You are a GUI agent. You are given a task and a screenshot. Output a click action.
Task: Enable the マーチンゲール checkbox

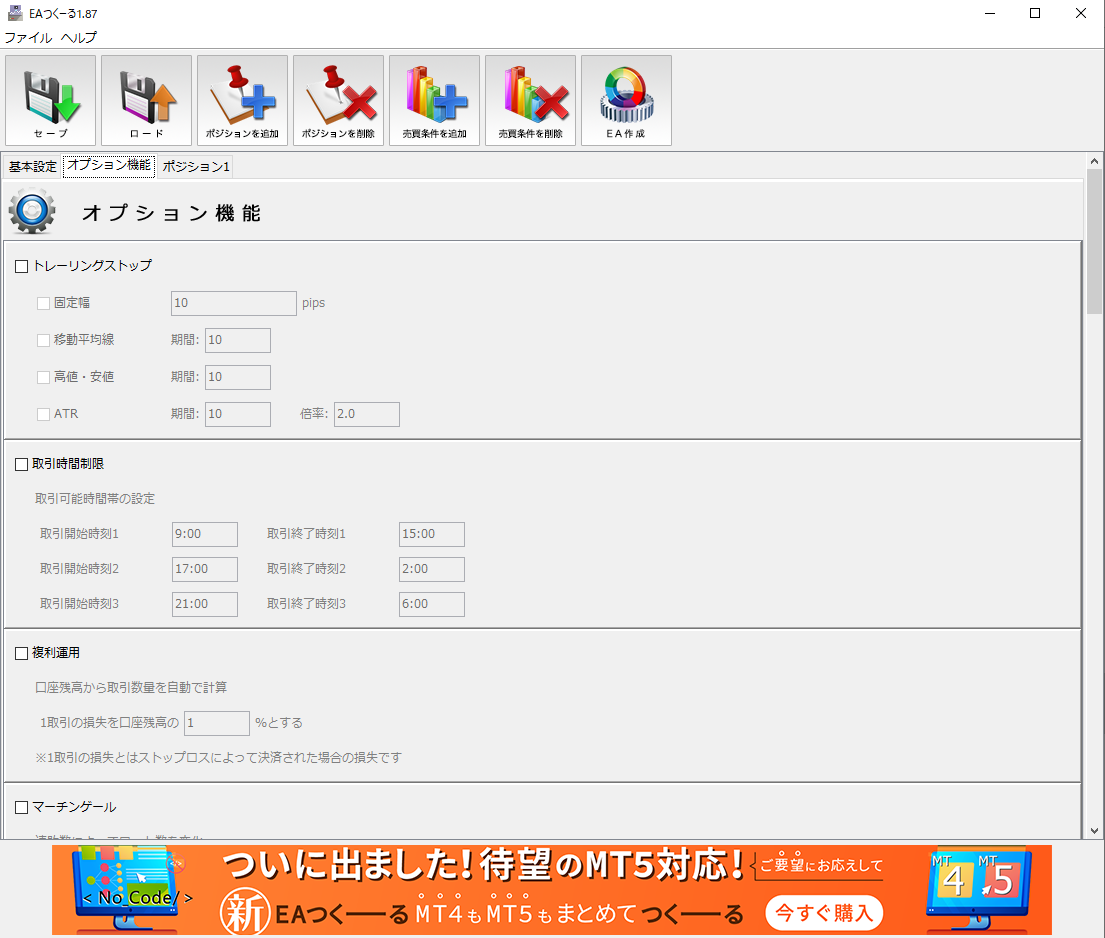point(22,808)
